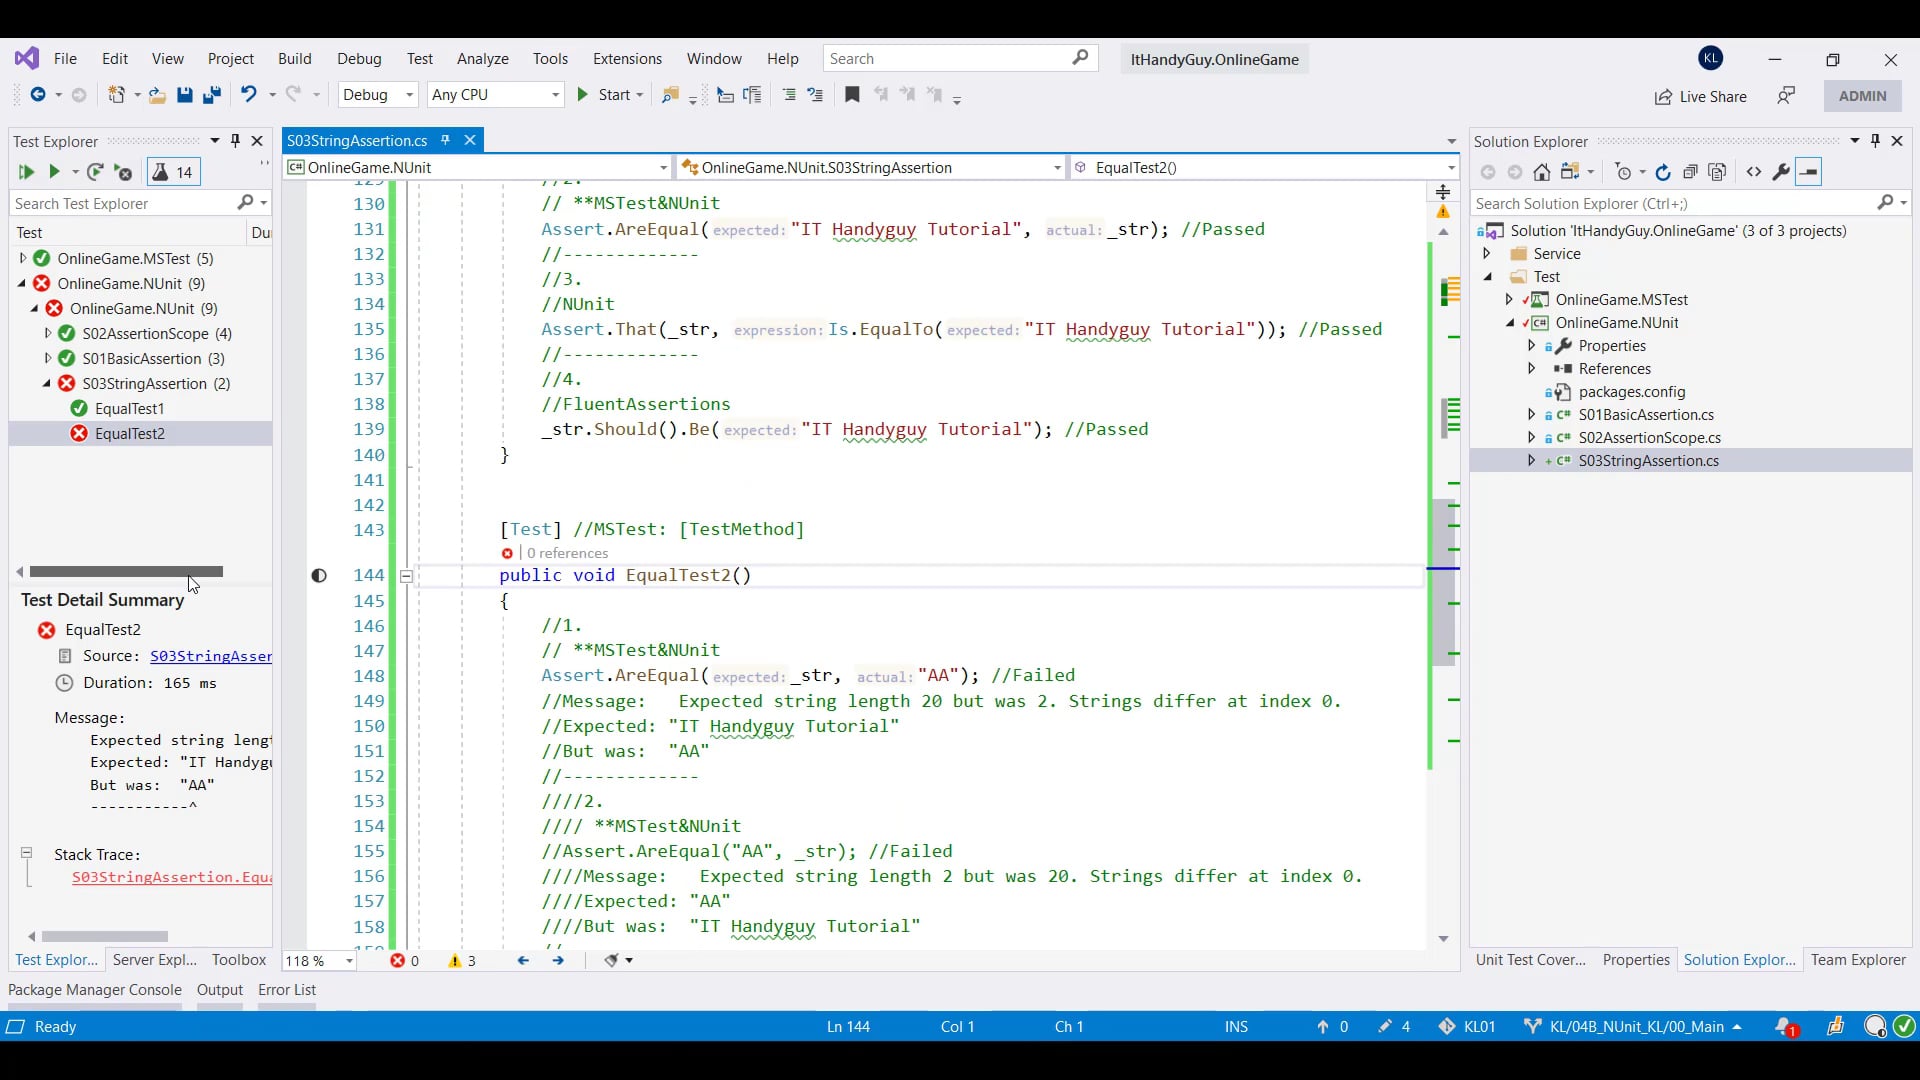Image resolution: width=1920 pixels, height=1080 pixels.
Task: Click Test Explorer horizontal scrollbar thumb
Action: pyautogui.click(x=126, y=572)
